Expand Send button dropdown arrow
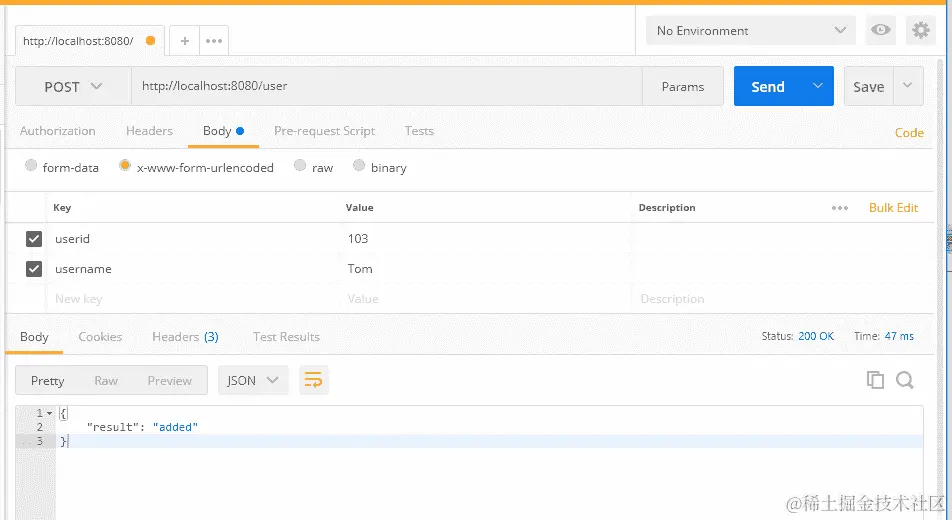Screen dimensions: 952x520 tap(818, 86)
